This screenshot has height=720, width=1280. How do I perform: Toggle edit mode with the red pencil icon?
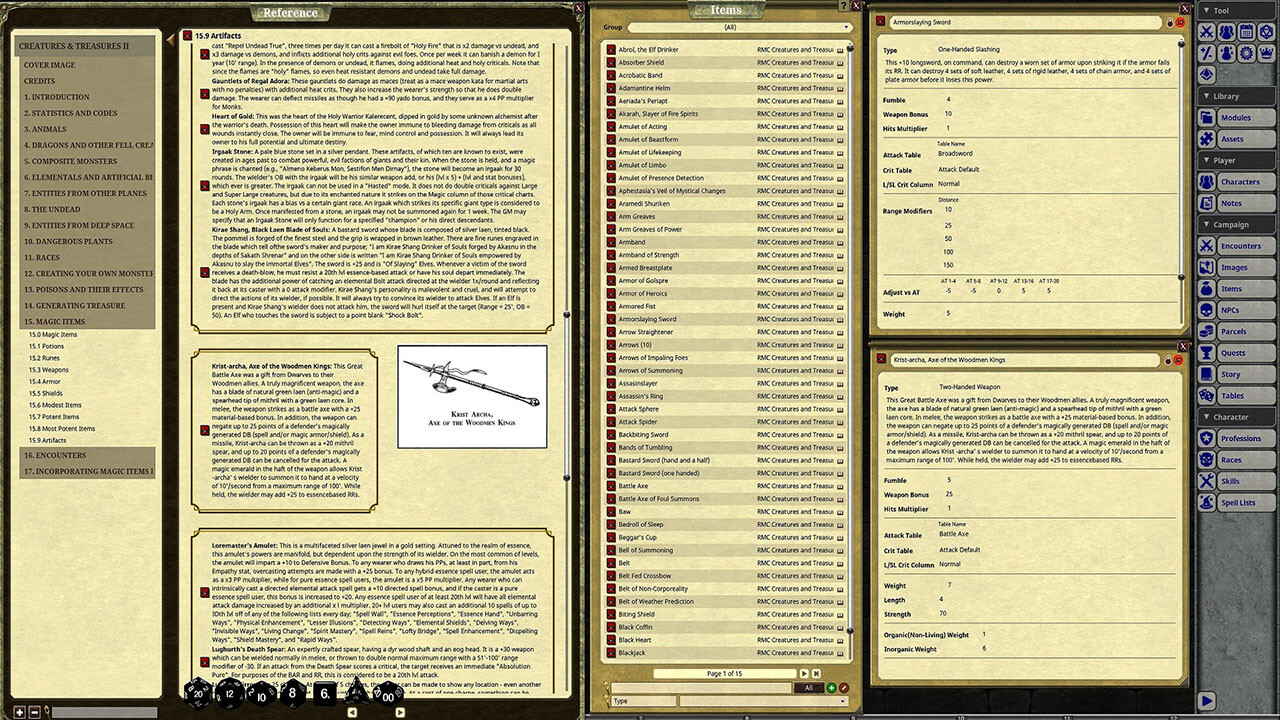[x=844, y=688]
